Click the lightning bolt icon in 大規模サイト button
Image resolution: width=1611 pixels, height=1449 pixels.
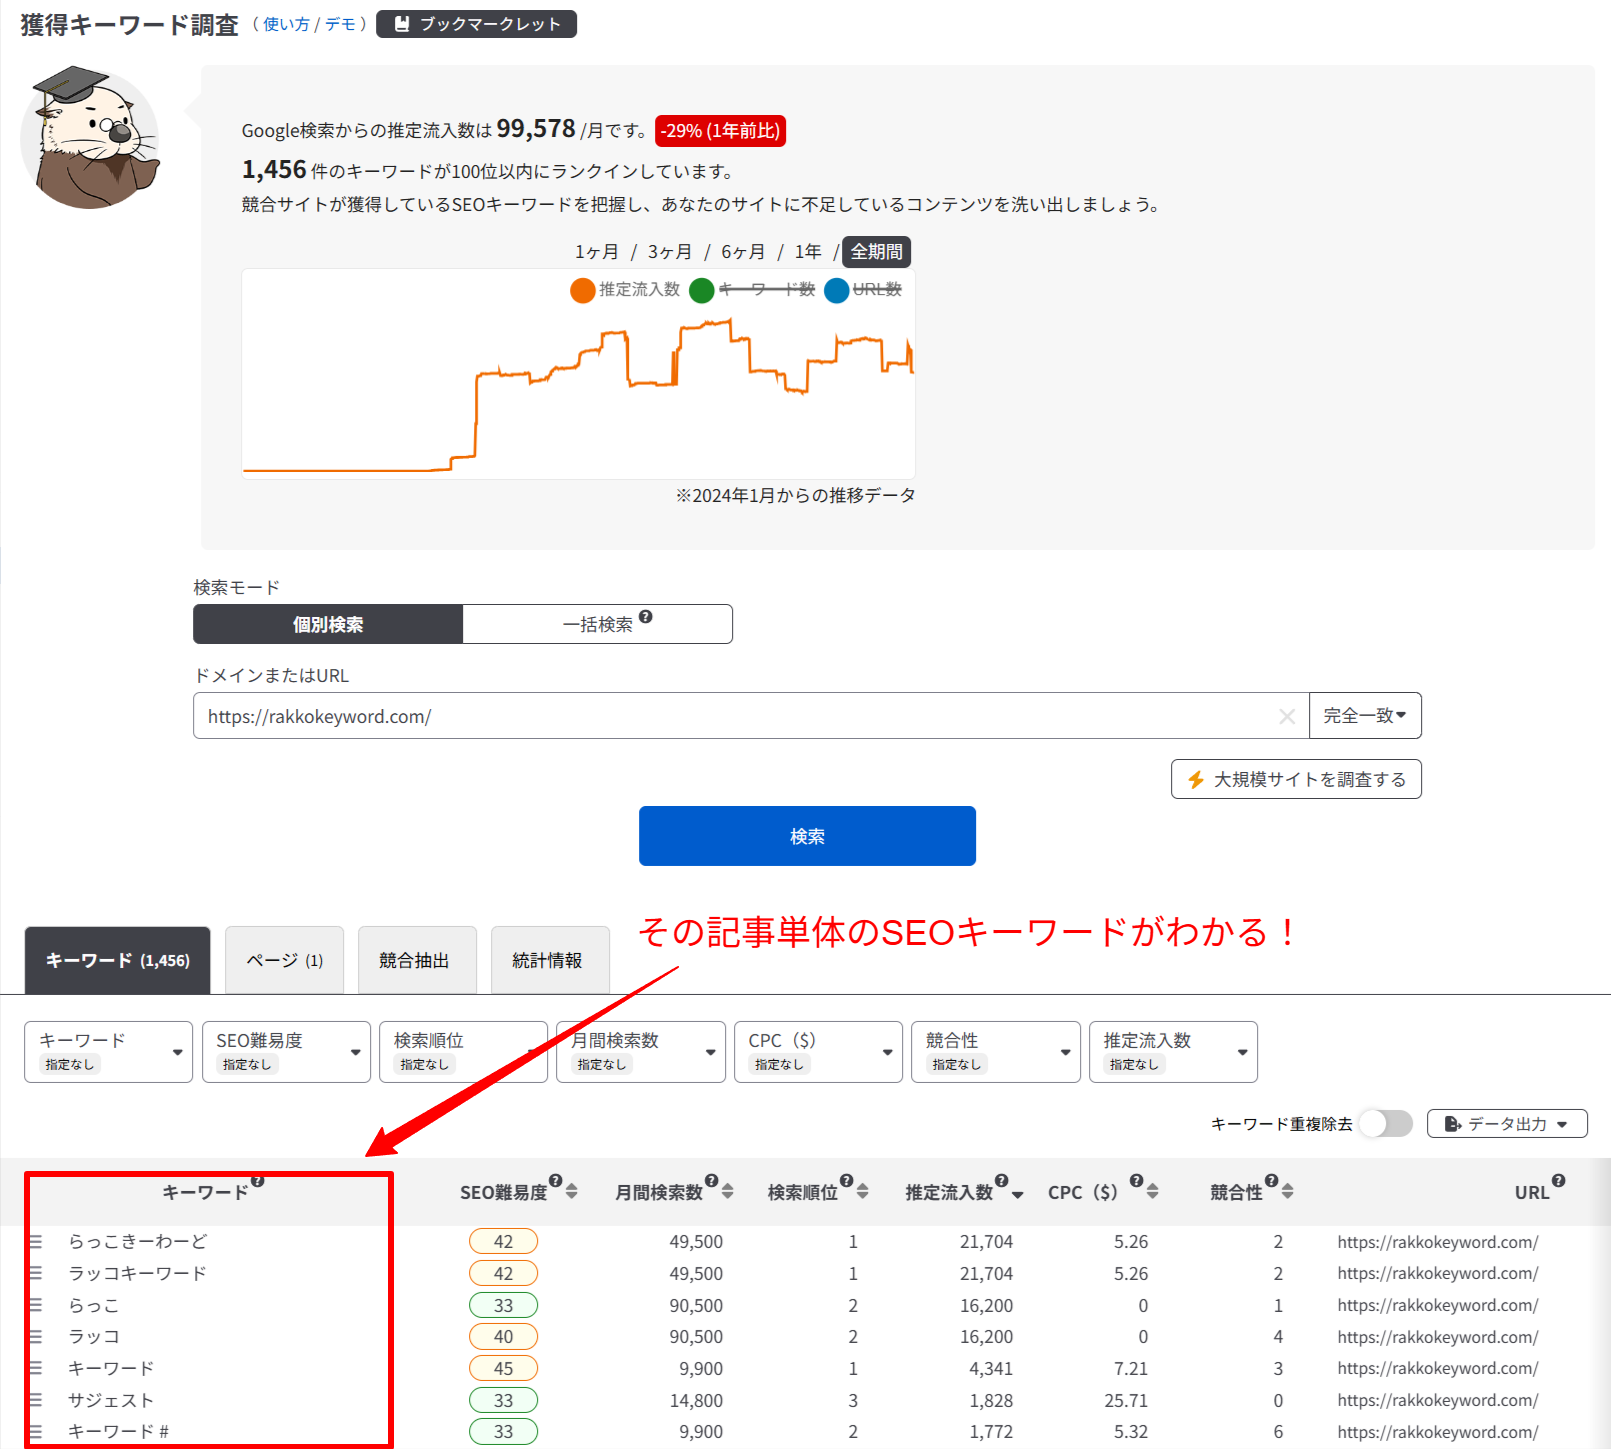(1196, 779)
